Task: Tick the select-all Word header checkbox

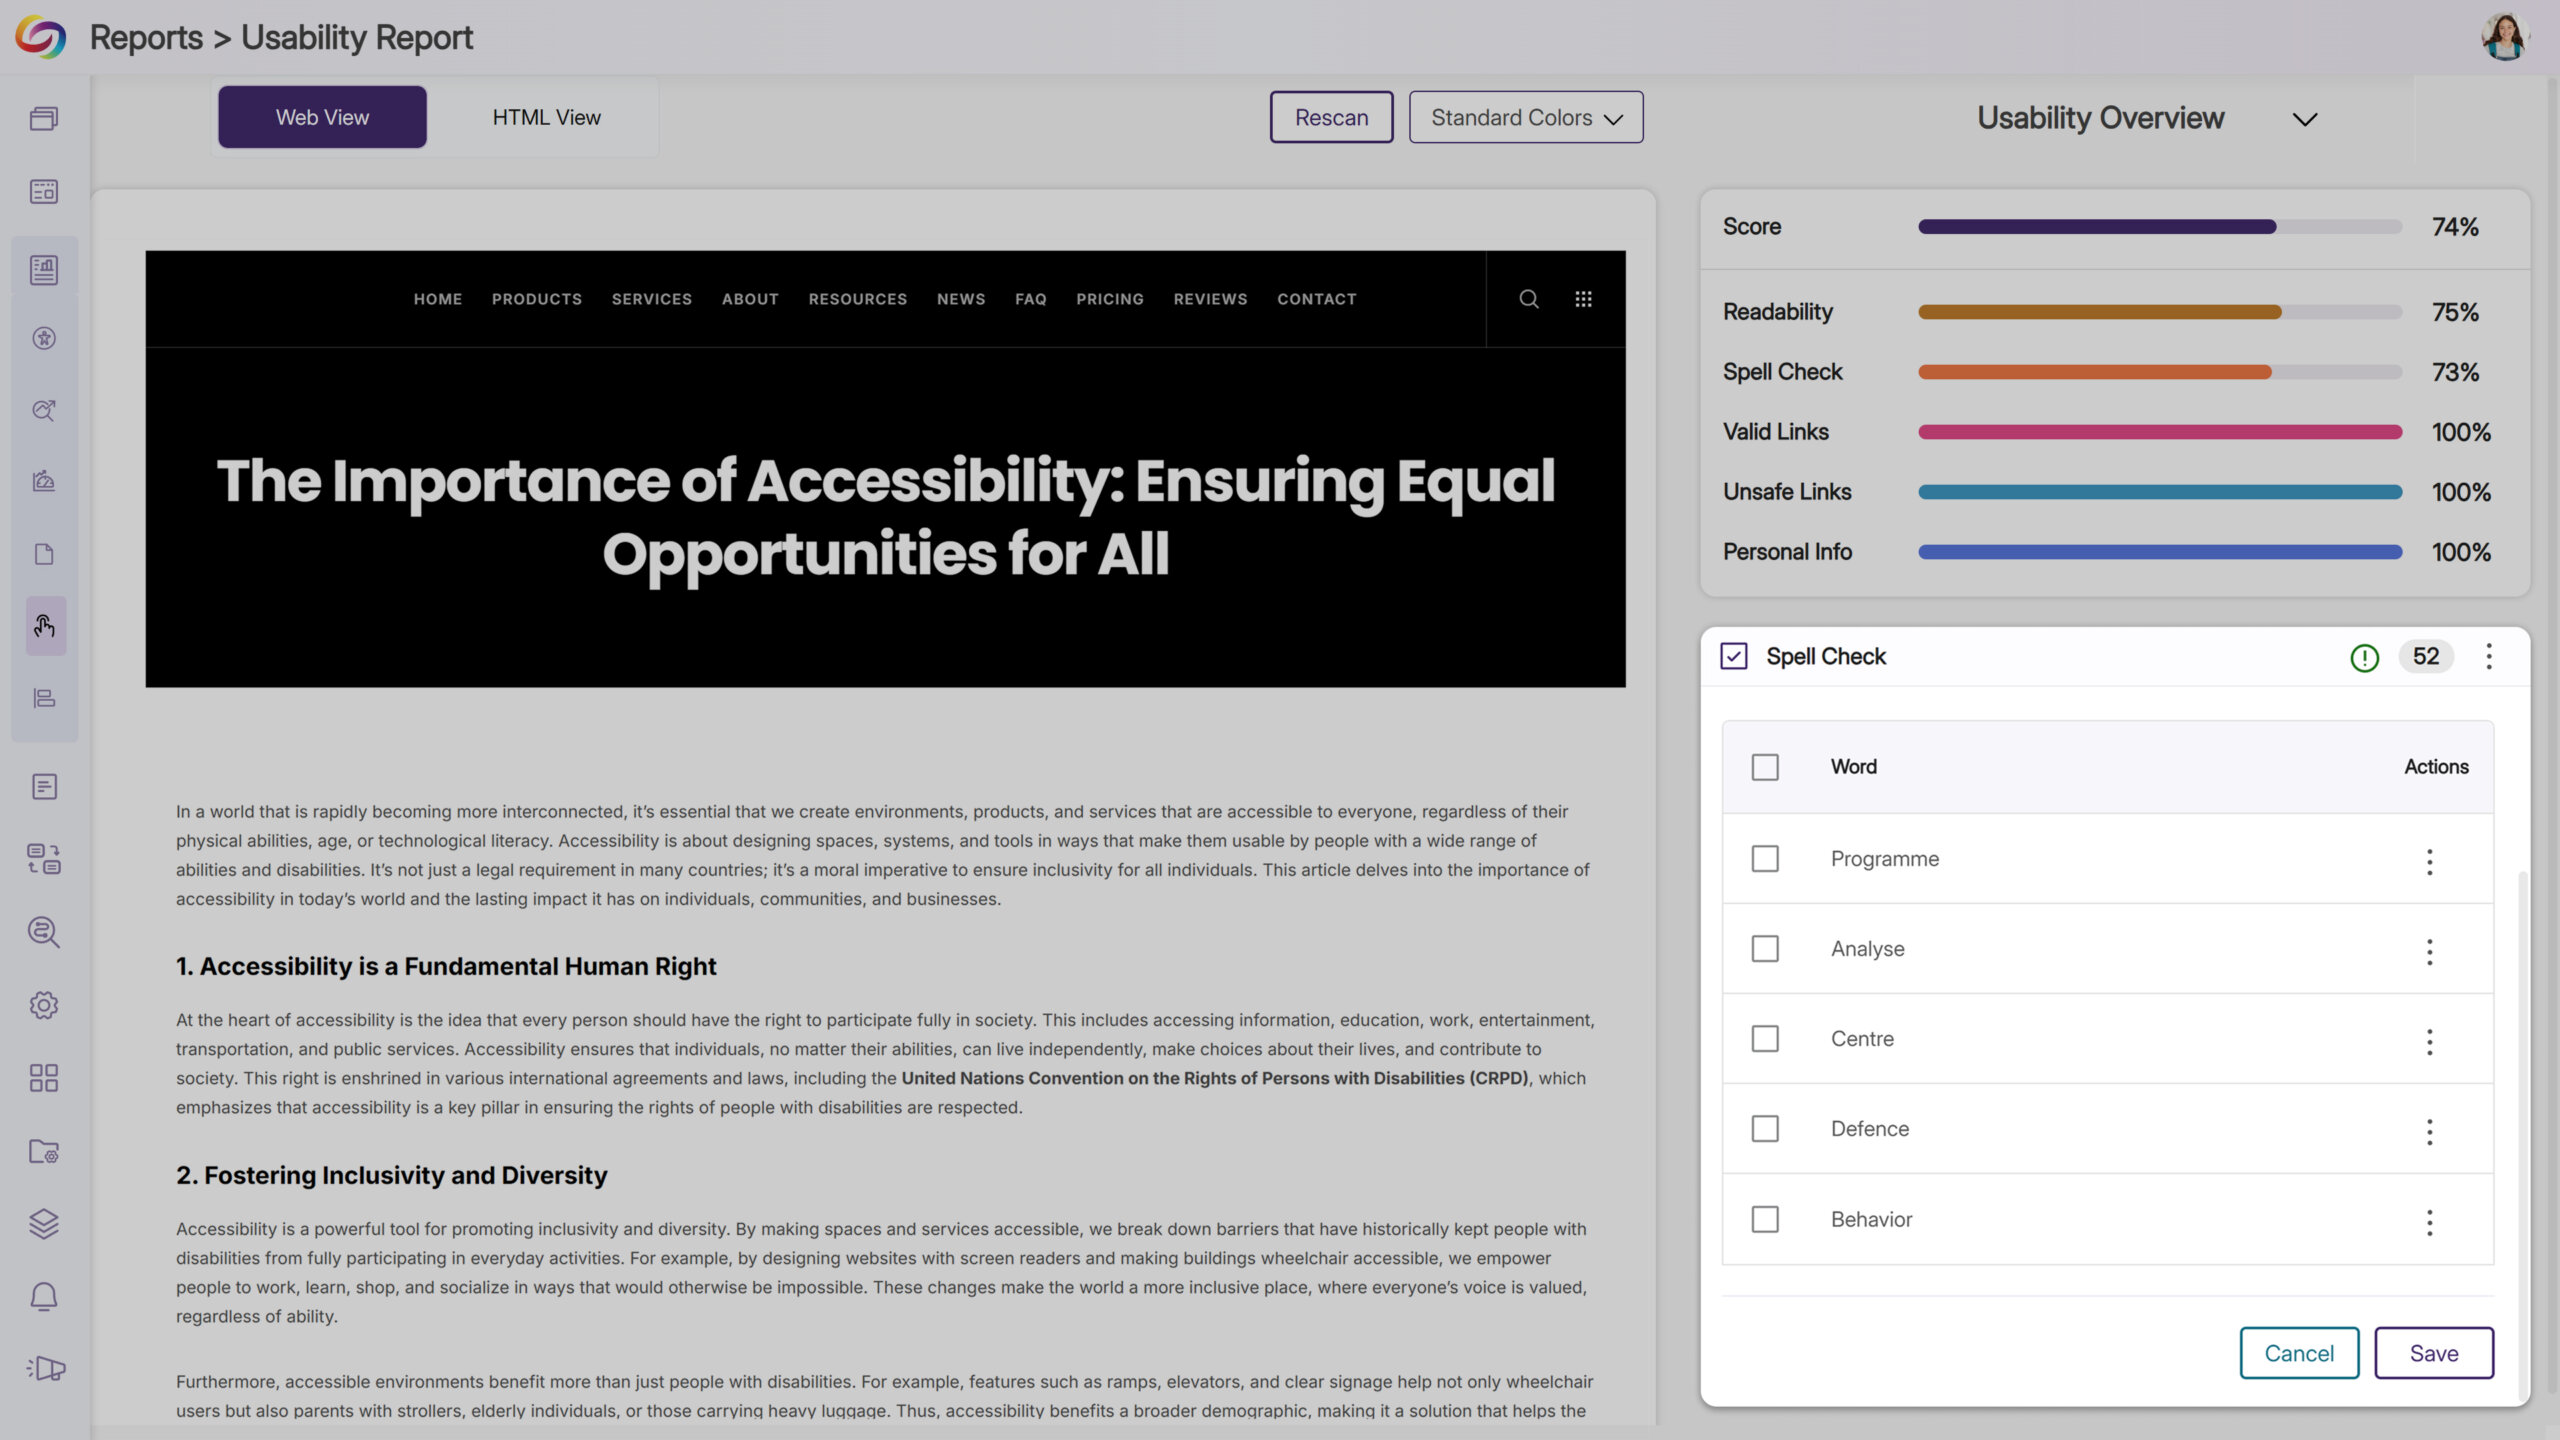Action: pyautogui.click(x=1765, y=767)
